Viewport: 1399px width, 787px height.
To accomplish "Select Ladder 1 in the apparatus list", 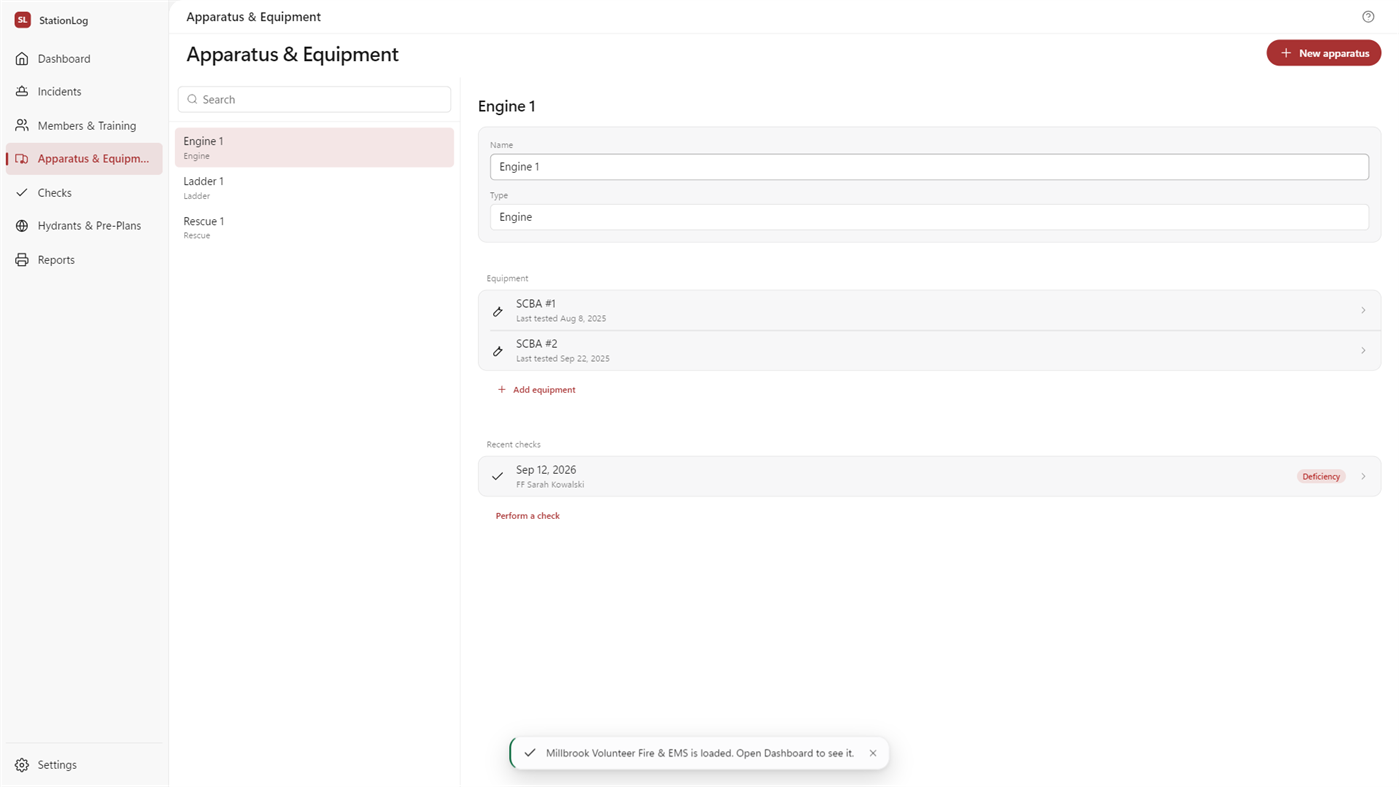I will click(314, 188).
